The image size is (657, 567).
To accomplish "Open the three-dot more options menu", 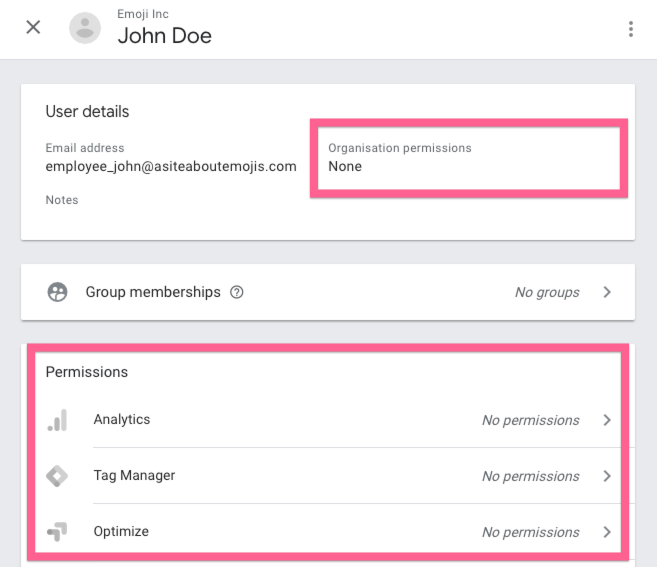I will 631,29.
